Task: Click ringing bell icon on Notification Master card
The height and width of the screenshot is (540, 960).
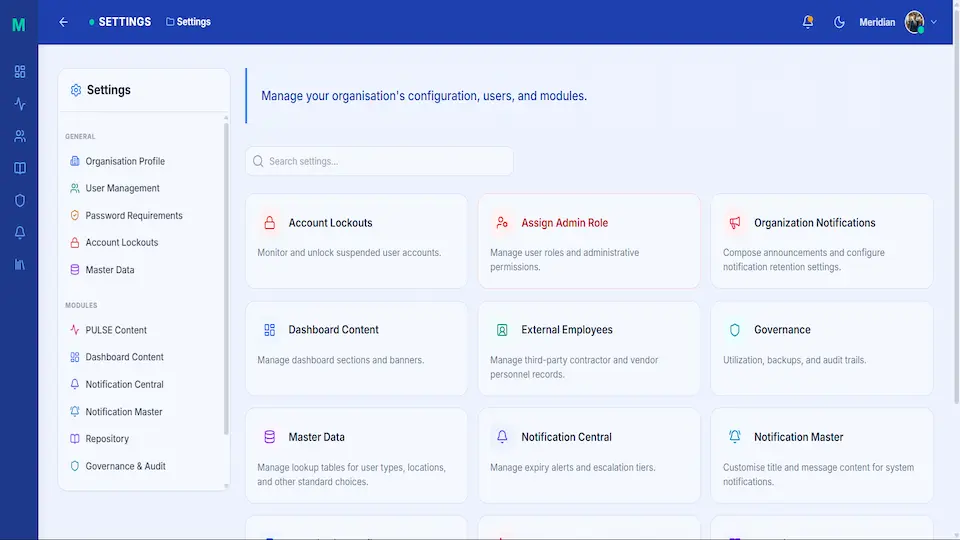Action: point(735,437)
